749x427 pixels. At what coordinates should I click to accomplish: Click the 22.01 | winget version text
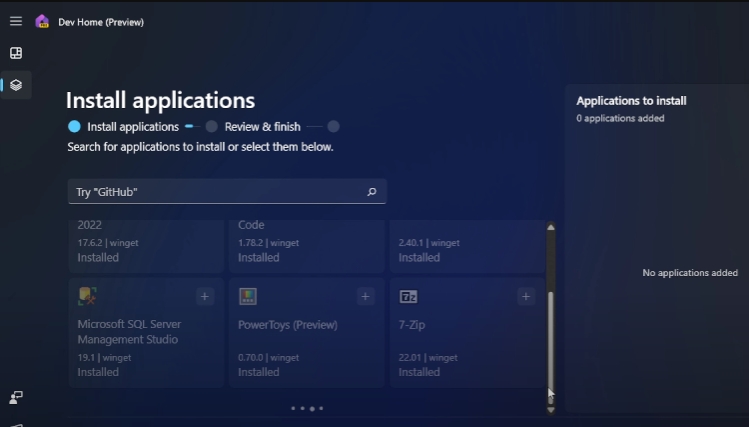[428, 357]
